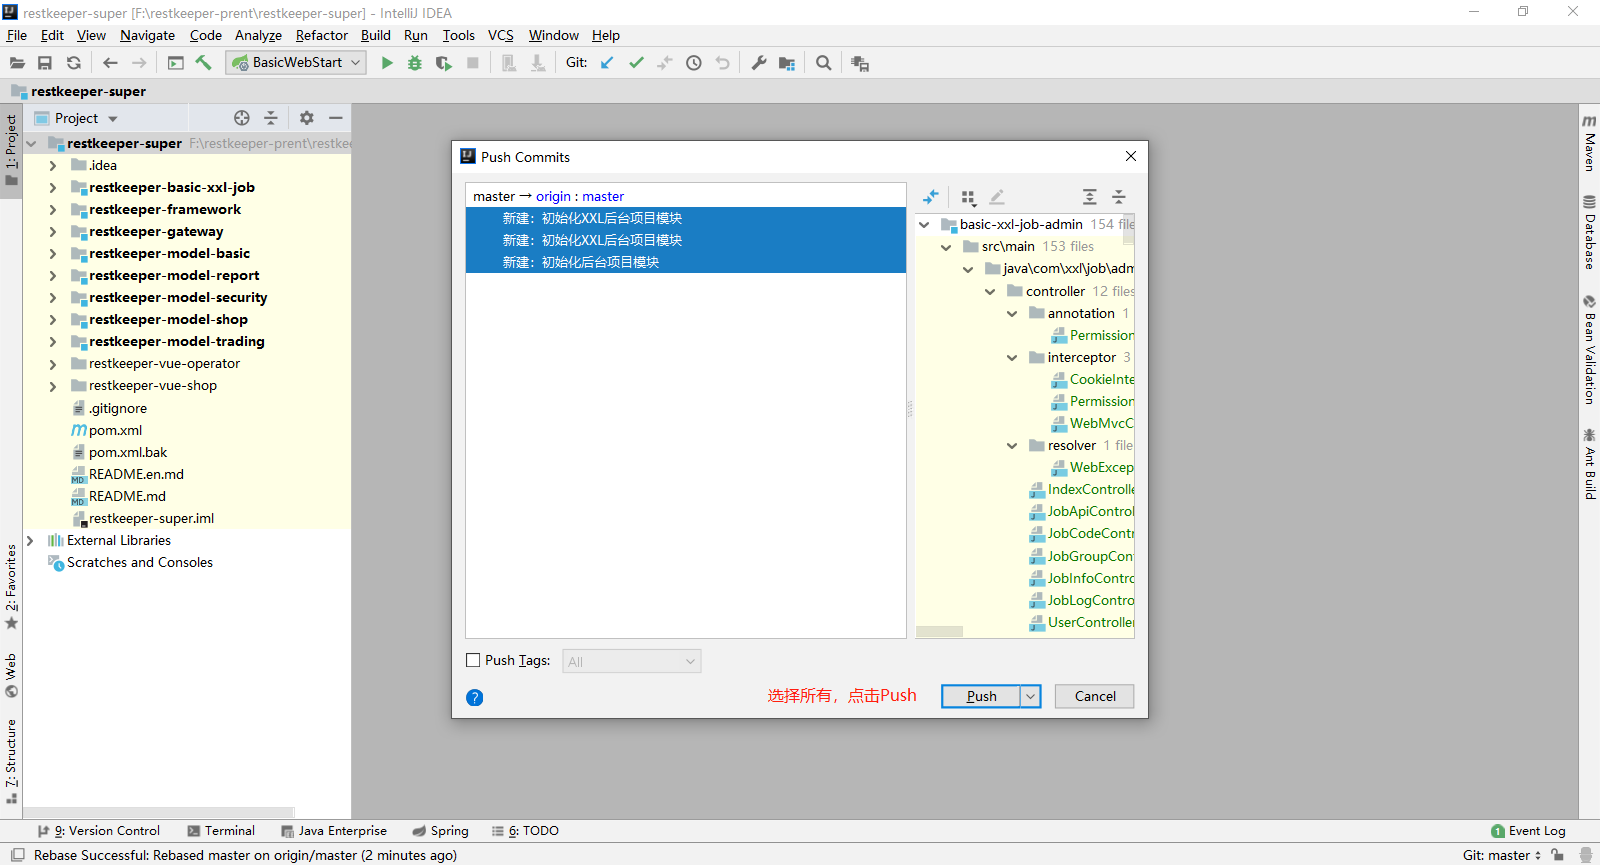Viewport: 1600px width, 865px height.
Task: Open settings wrench icon
Action: [x=759, y=63]
